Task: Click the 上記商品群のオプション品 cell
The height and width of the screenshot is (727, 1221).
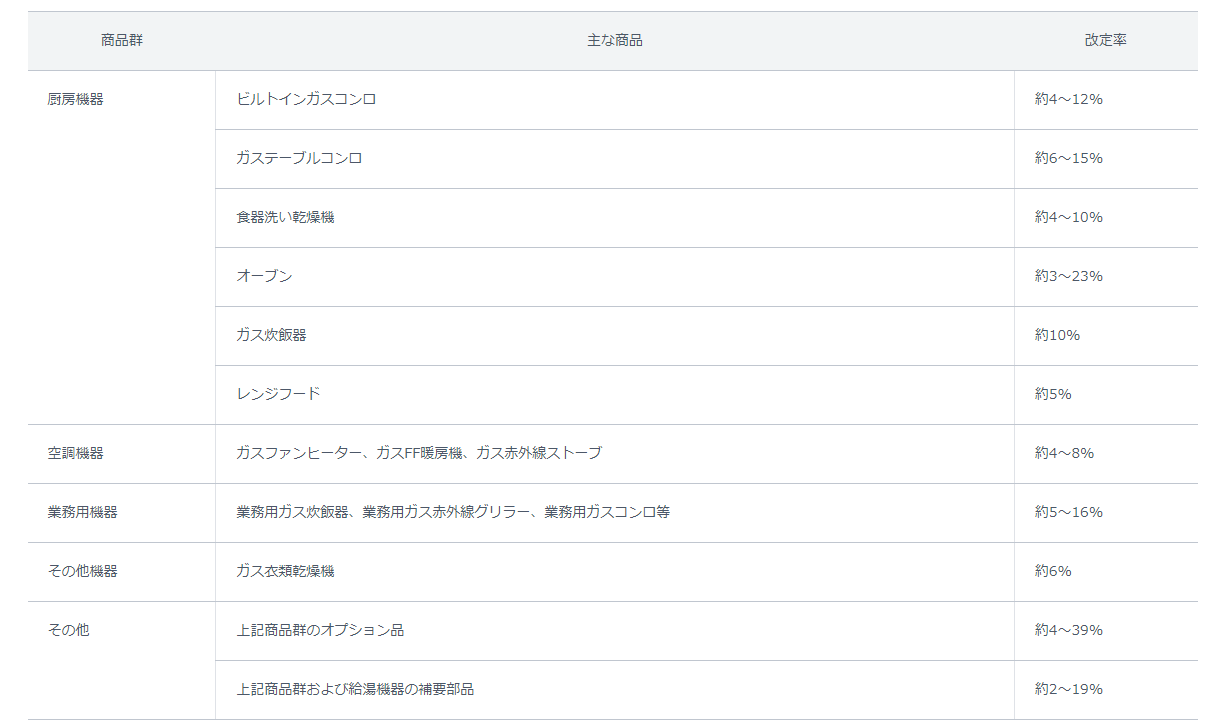Action: (320, 630)
